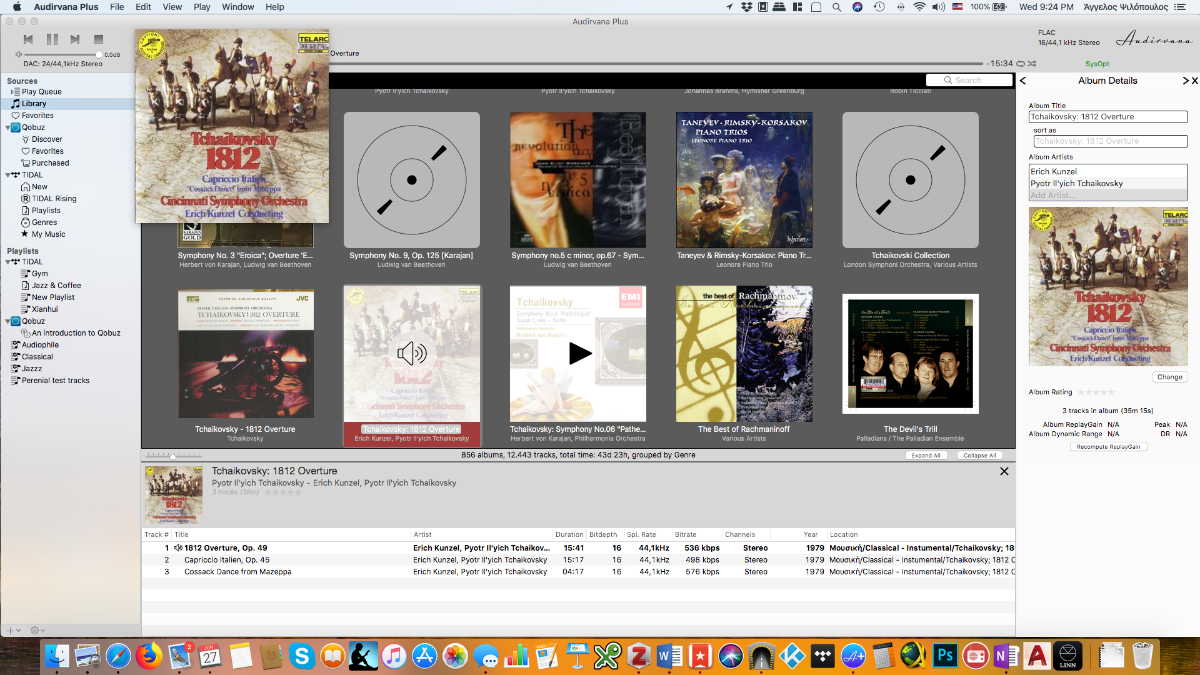Close the track list pane

1004,471
